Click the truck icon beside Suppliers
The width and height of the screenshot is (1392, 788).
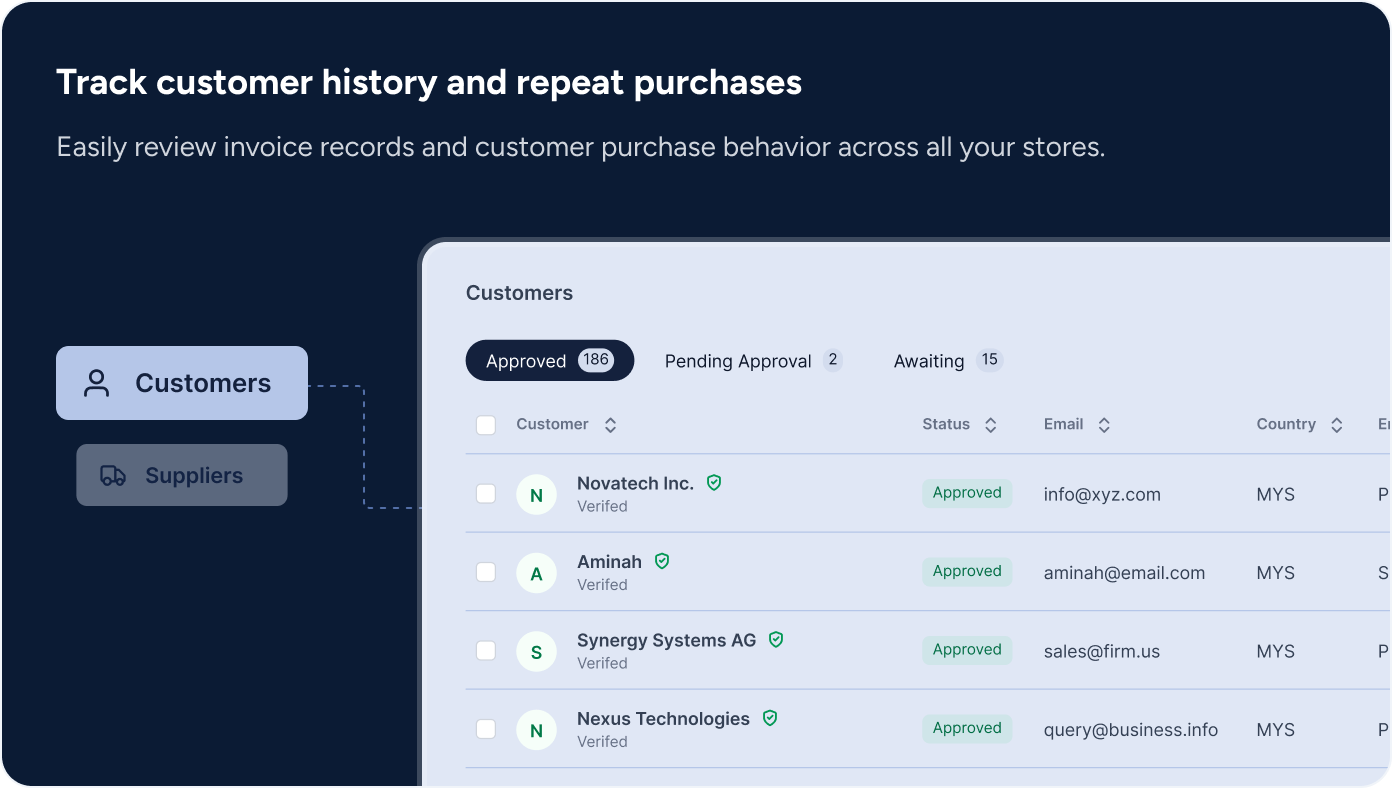[x=113, y=476]
